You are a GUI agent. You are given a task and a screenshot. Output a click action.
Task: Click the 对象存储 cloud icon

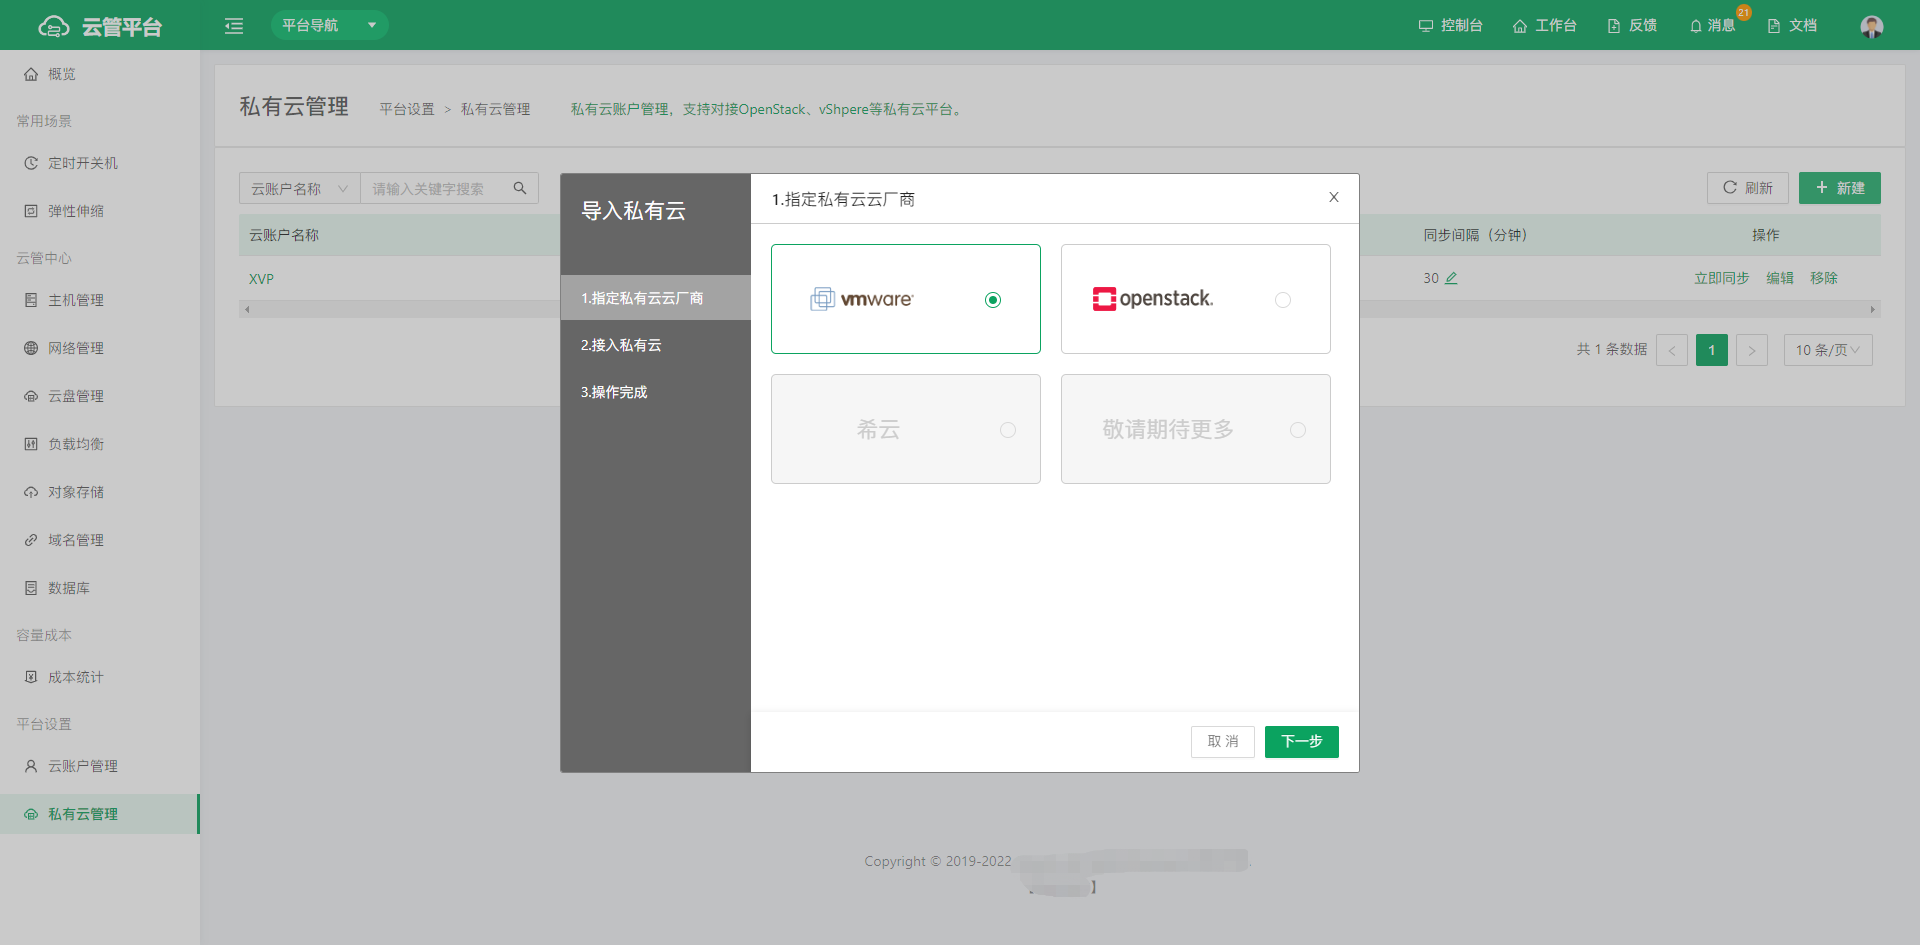(31, 492)
